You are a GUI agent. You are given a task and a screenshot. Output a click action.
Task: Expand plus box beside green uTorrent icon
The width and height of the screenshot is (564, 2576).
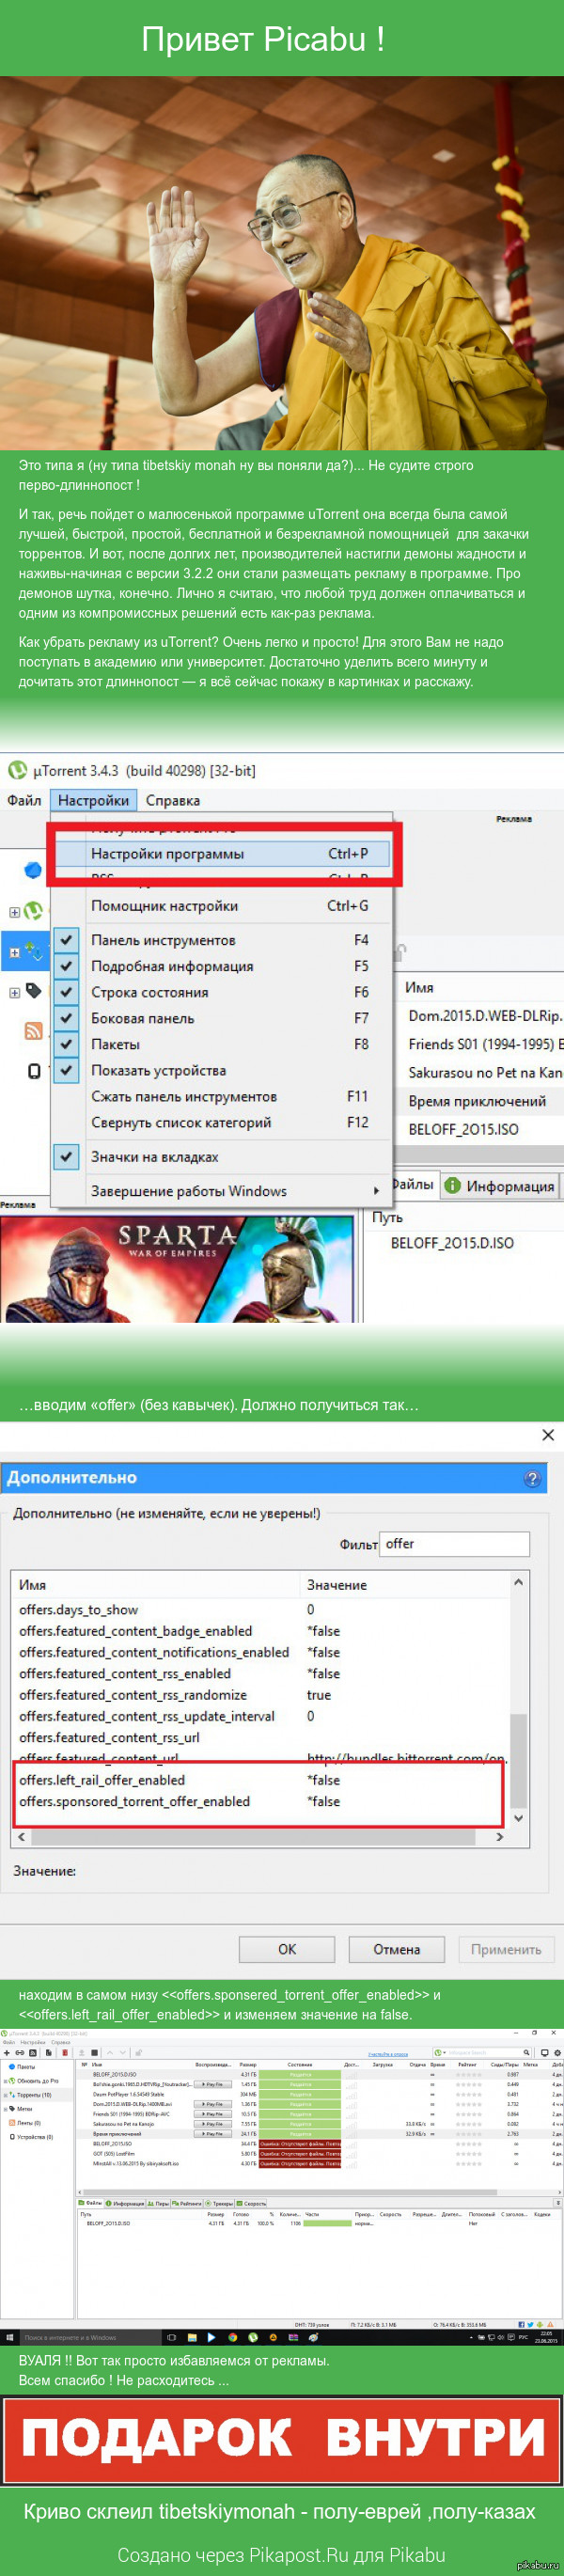(14, 912)
